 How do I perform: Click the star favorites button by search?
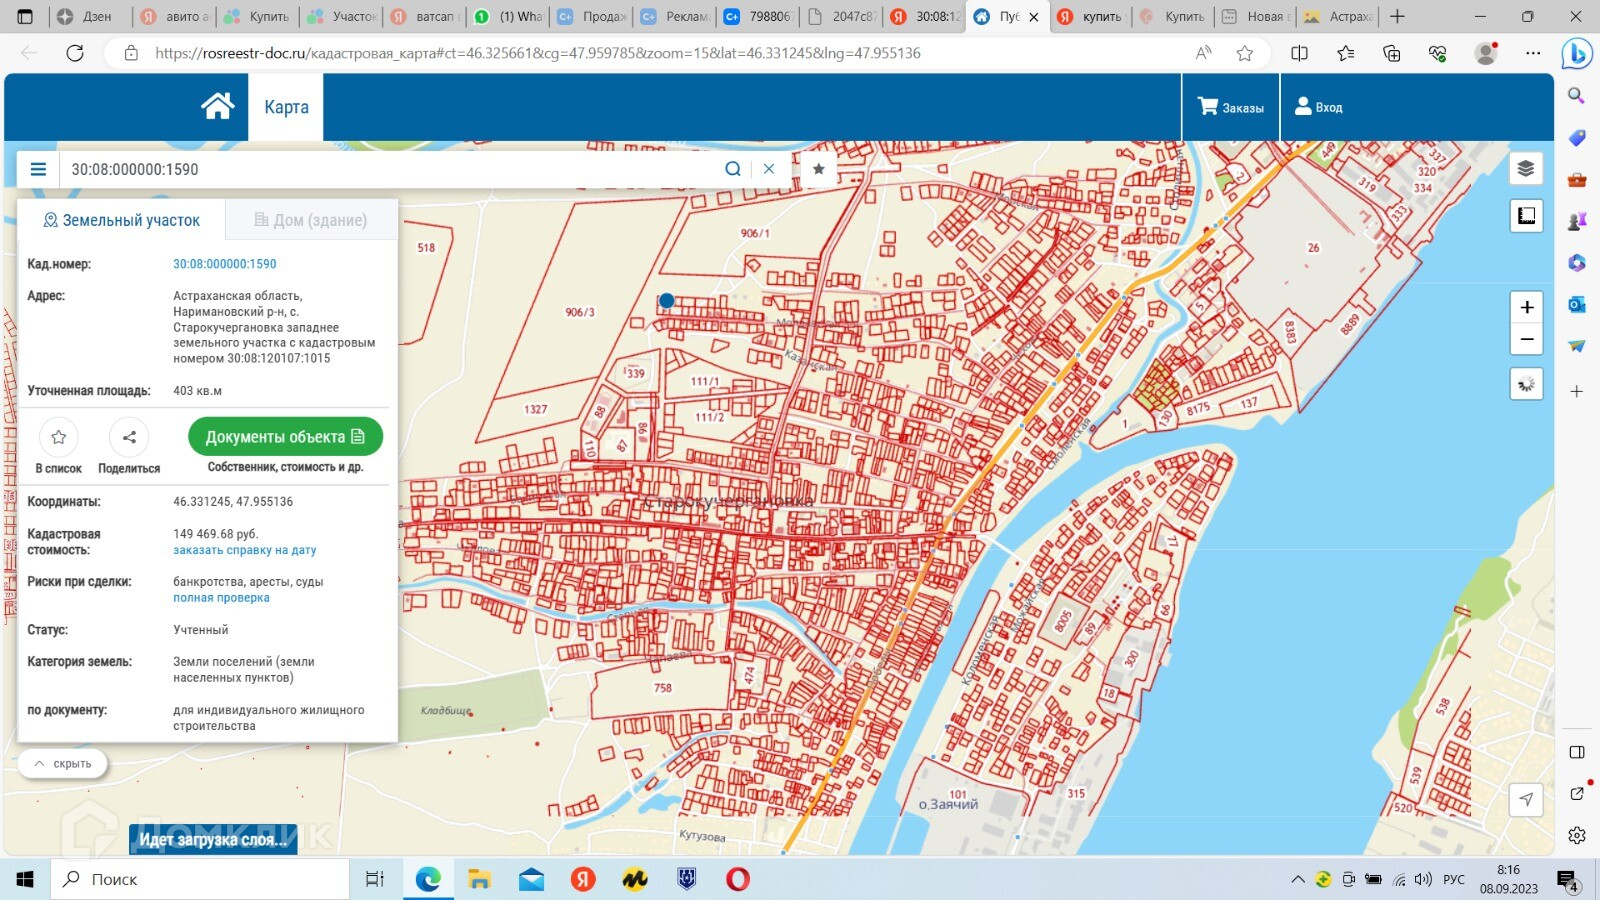(819, 169)
